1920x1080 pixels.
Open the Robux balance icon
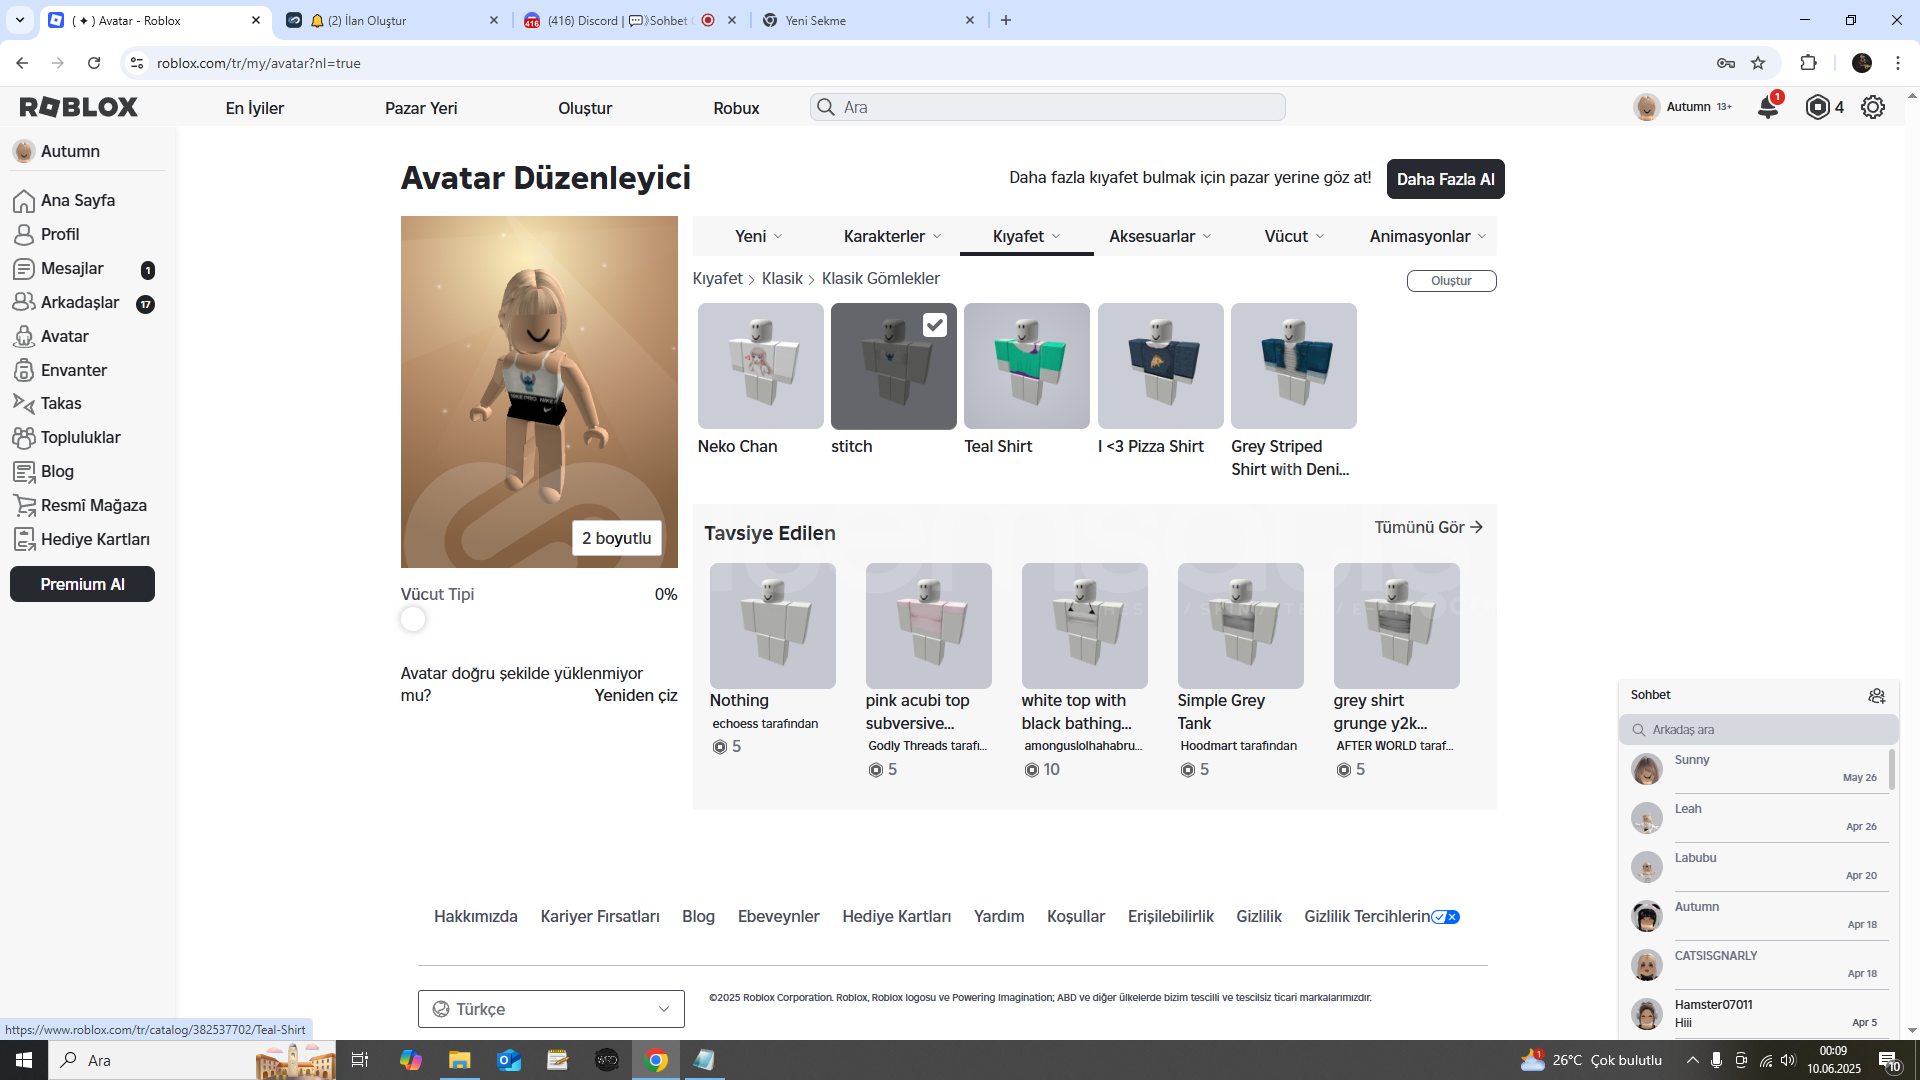tap(1817, 107)
